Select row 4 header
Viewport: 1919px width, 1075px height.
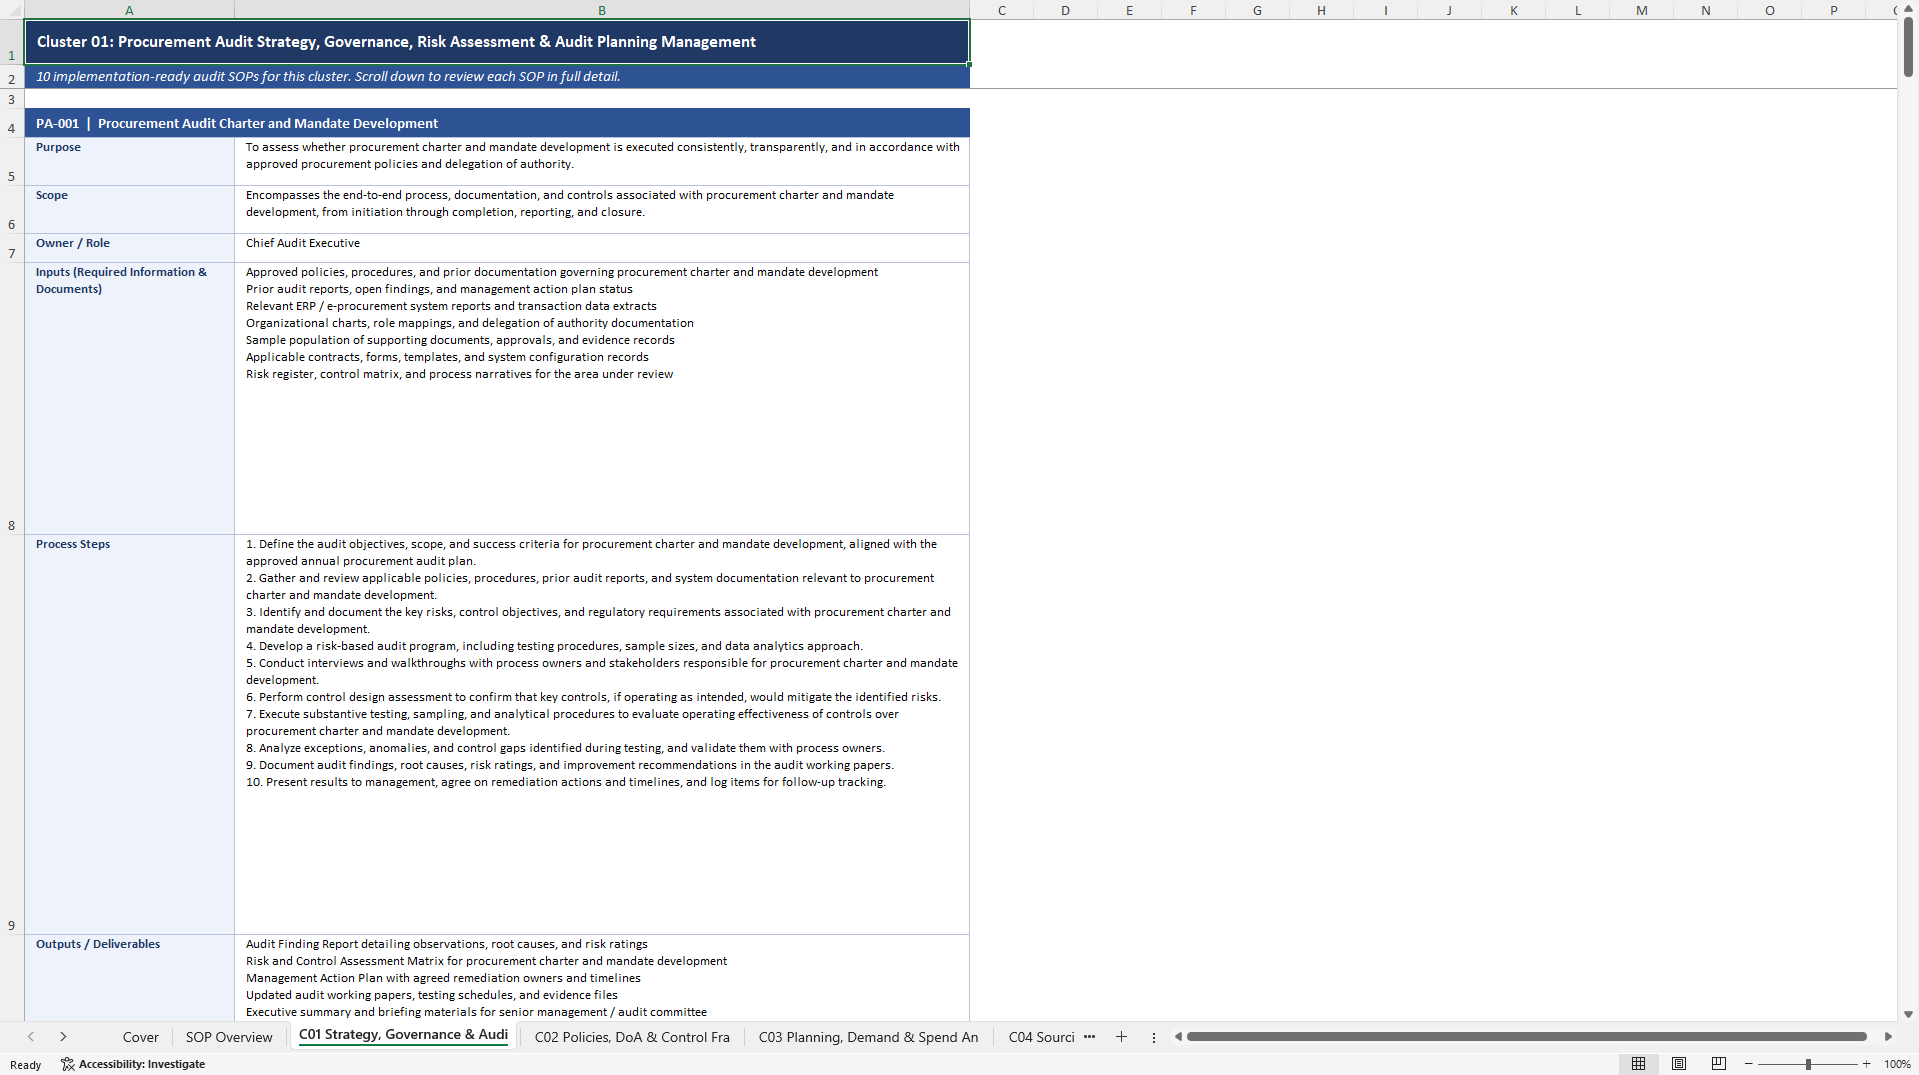12,123
